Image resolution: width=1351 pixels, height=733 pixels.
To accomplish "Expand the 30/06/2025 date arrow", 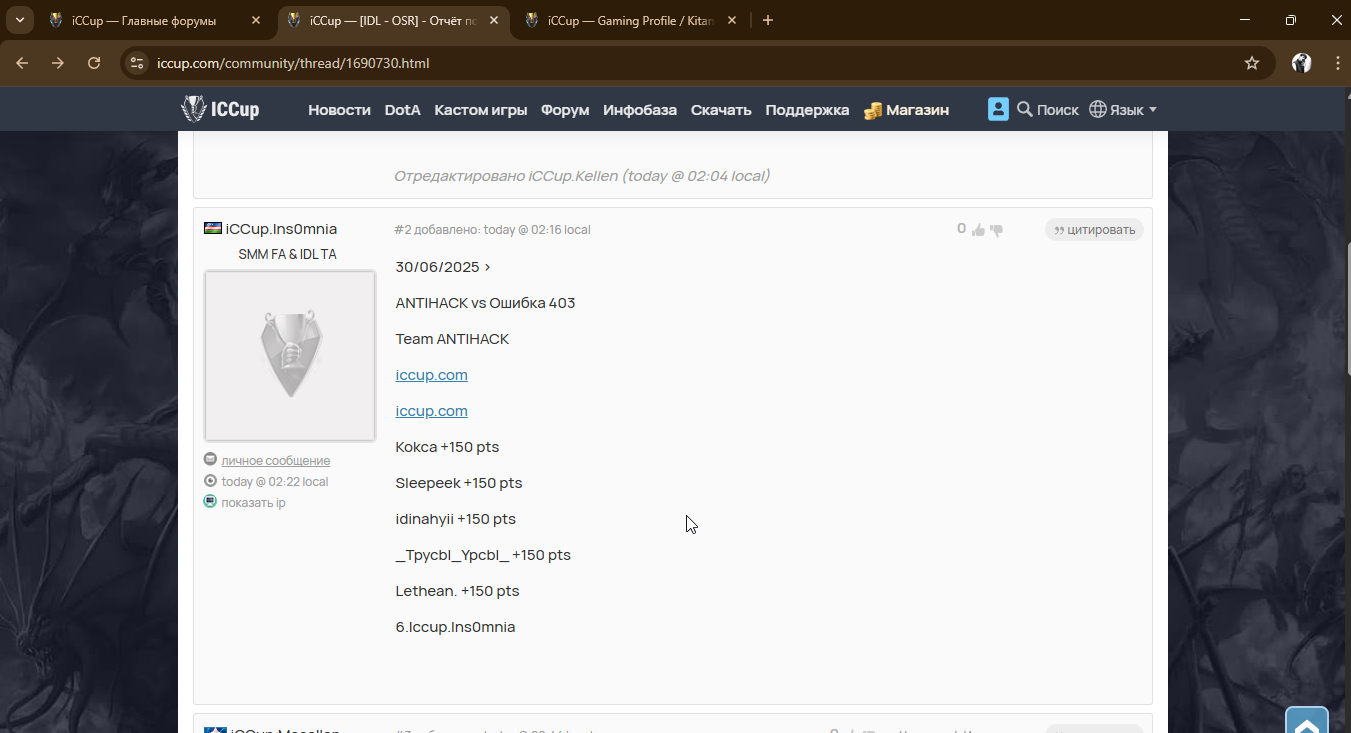I will click(487, 267).
